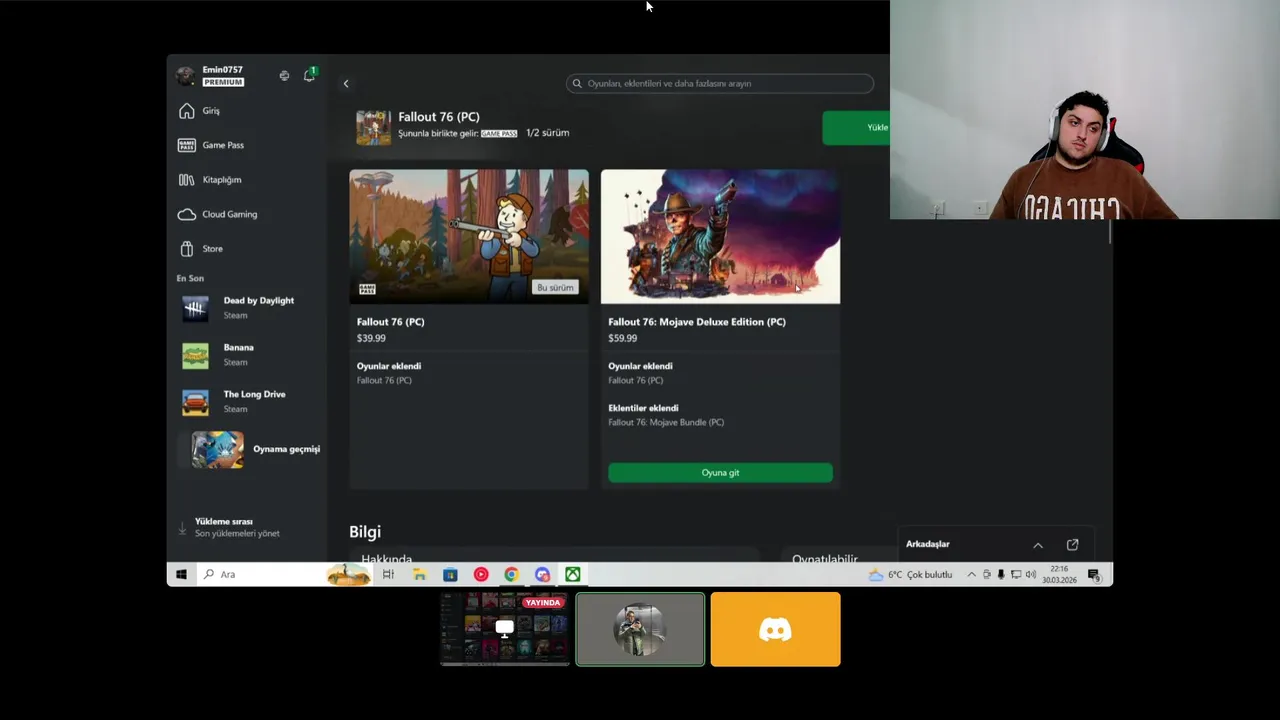The height and width of the screenshot is (720, 1280).
Task: Open Microsoft Store from taskbar
Action: point(450,574)
